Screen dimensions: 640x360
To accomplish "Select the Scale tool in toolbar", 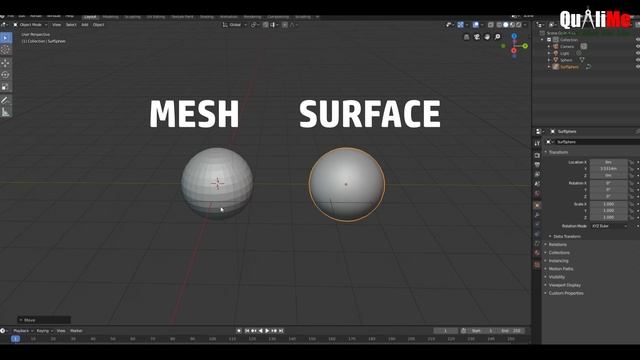I will click(5, 87).
